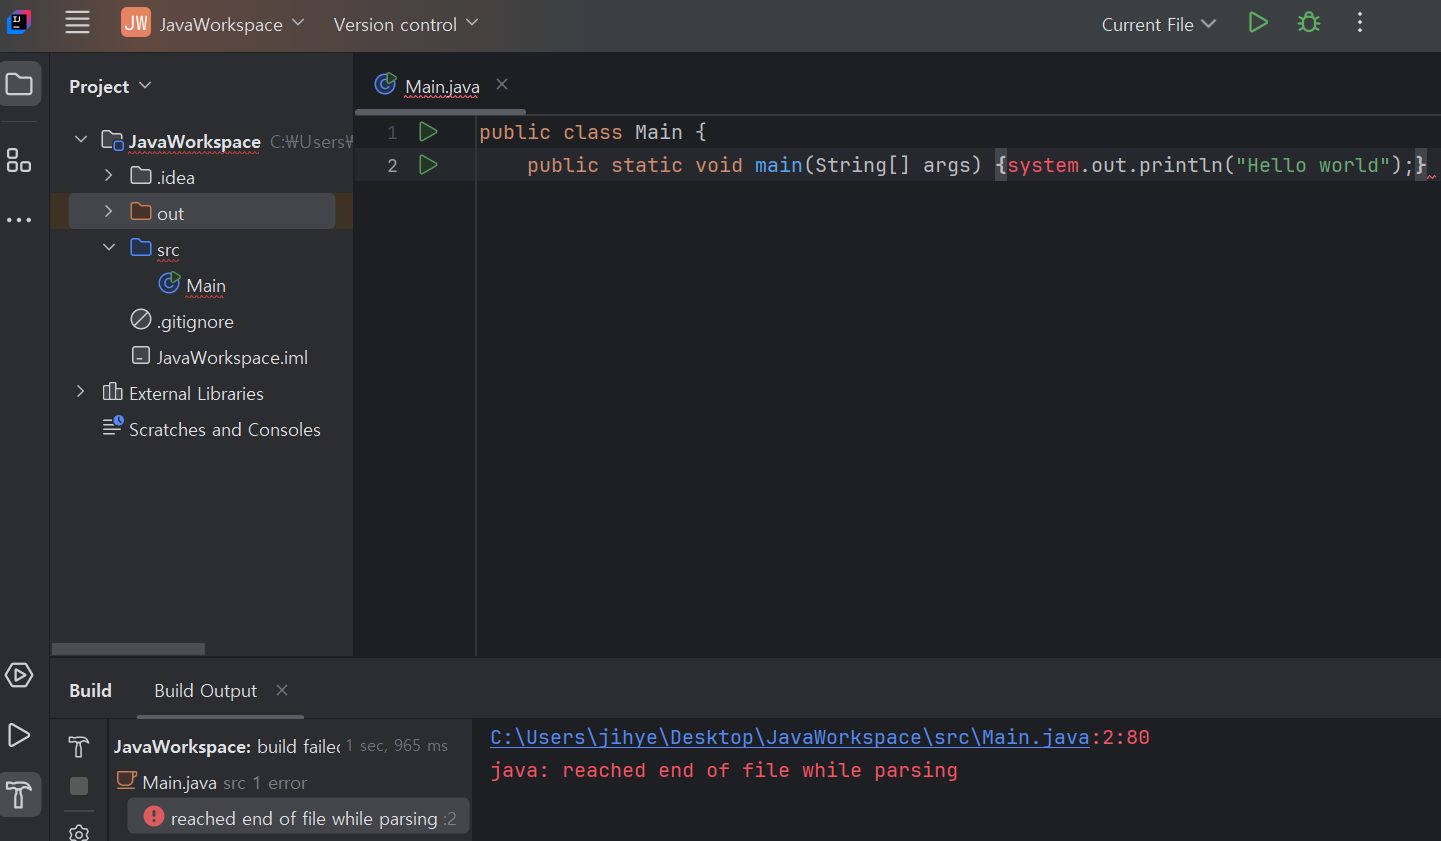Click run gutter icon on line 1

(x=428, y=131)
